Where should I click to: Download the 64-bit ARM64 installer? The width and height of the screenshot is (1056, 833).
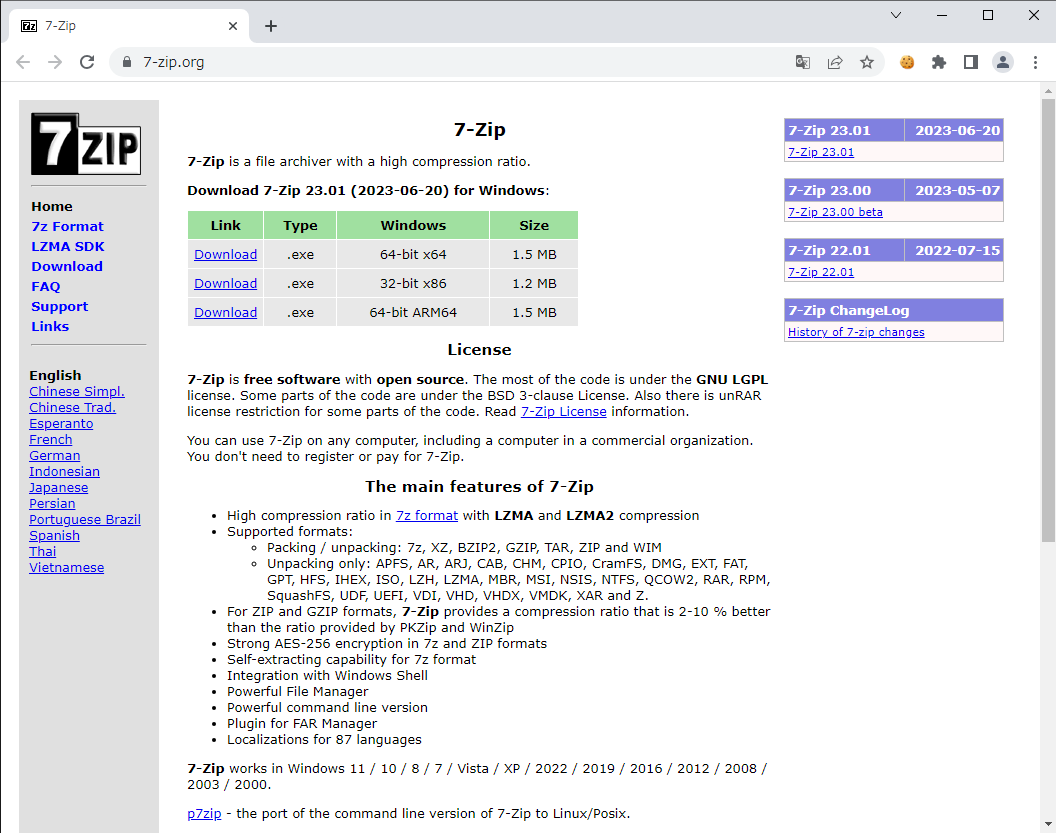[226, 312]
